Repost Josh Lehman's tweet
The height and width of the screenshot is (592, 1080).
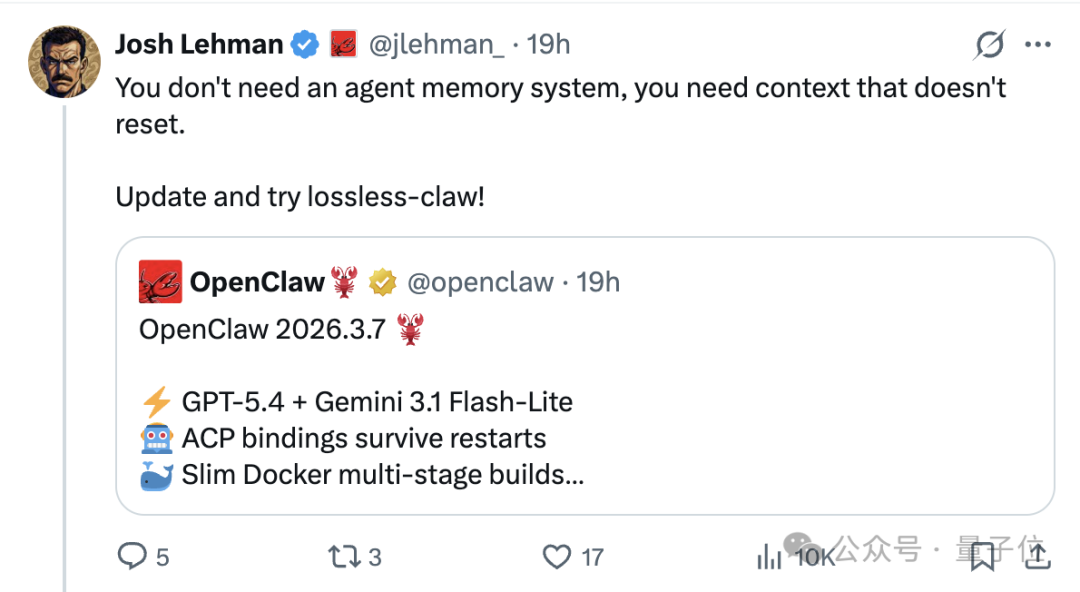(x=344, y=556)
